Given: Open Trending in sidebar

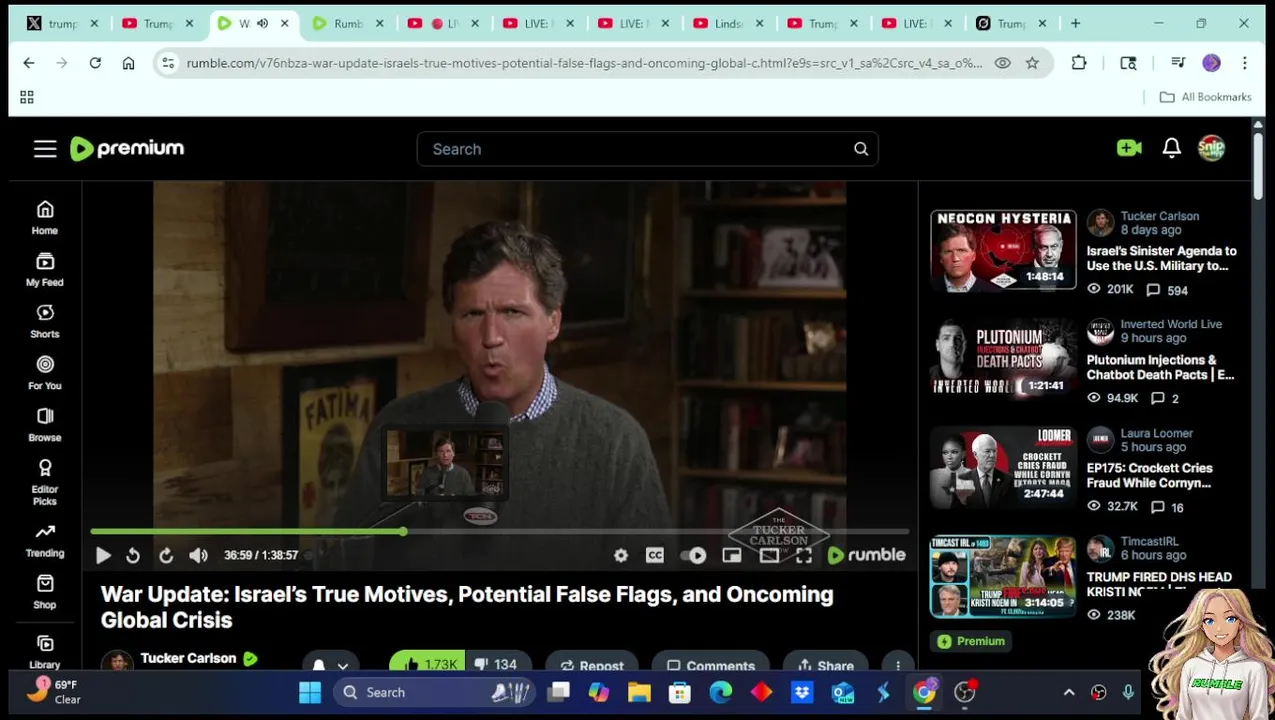Looking at the screenshot, I should 45,540.
